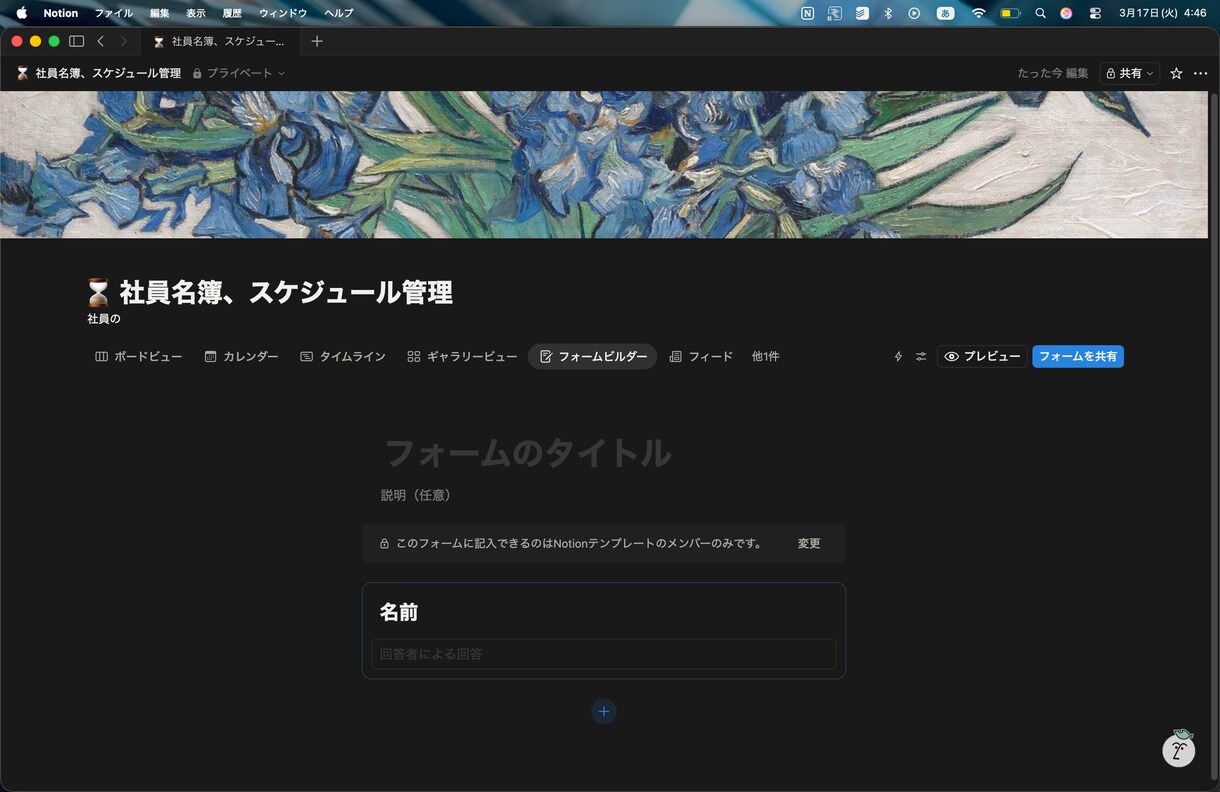Click 変更 to change form access

[x=809, y=543]
